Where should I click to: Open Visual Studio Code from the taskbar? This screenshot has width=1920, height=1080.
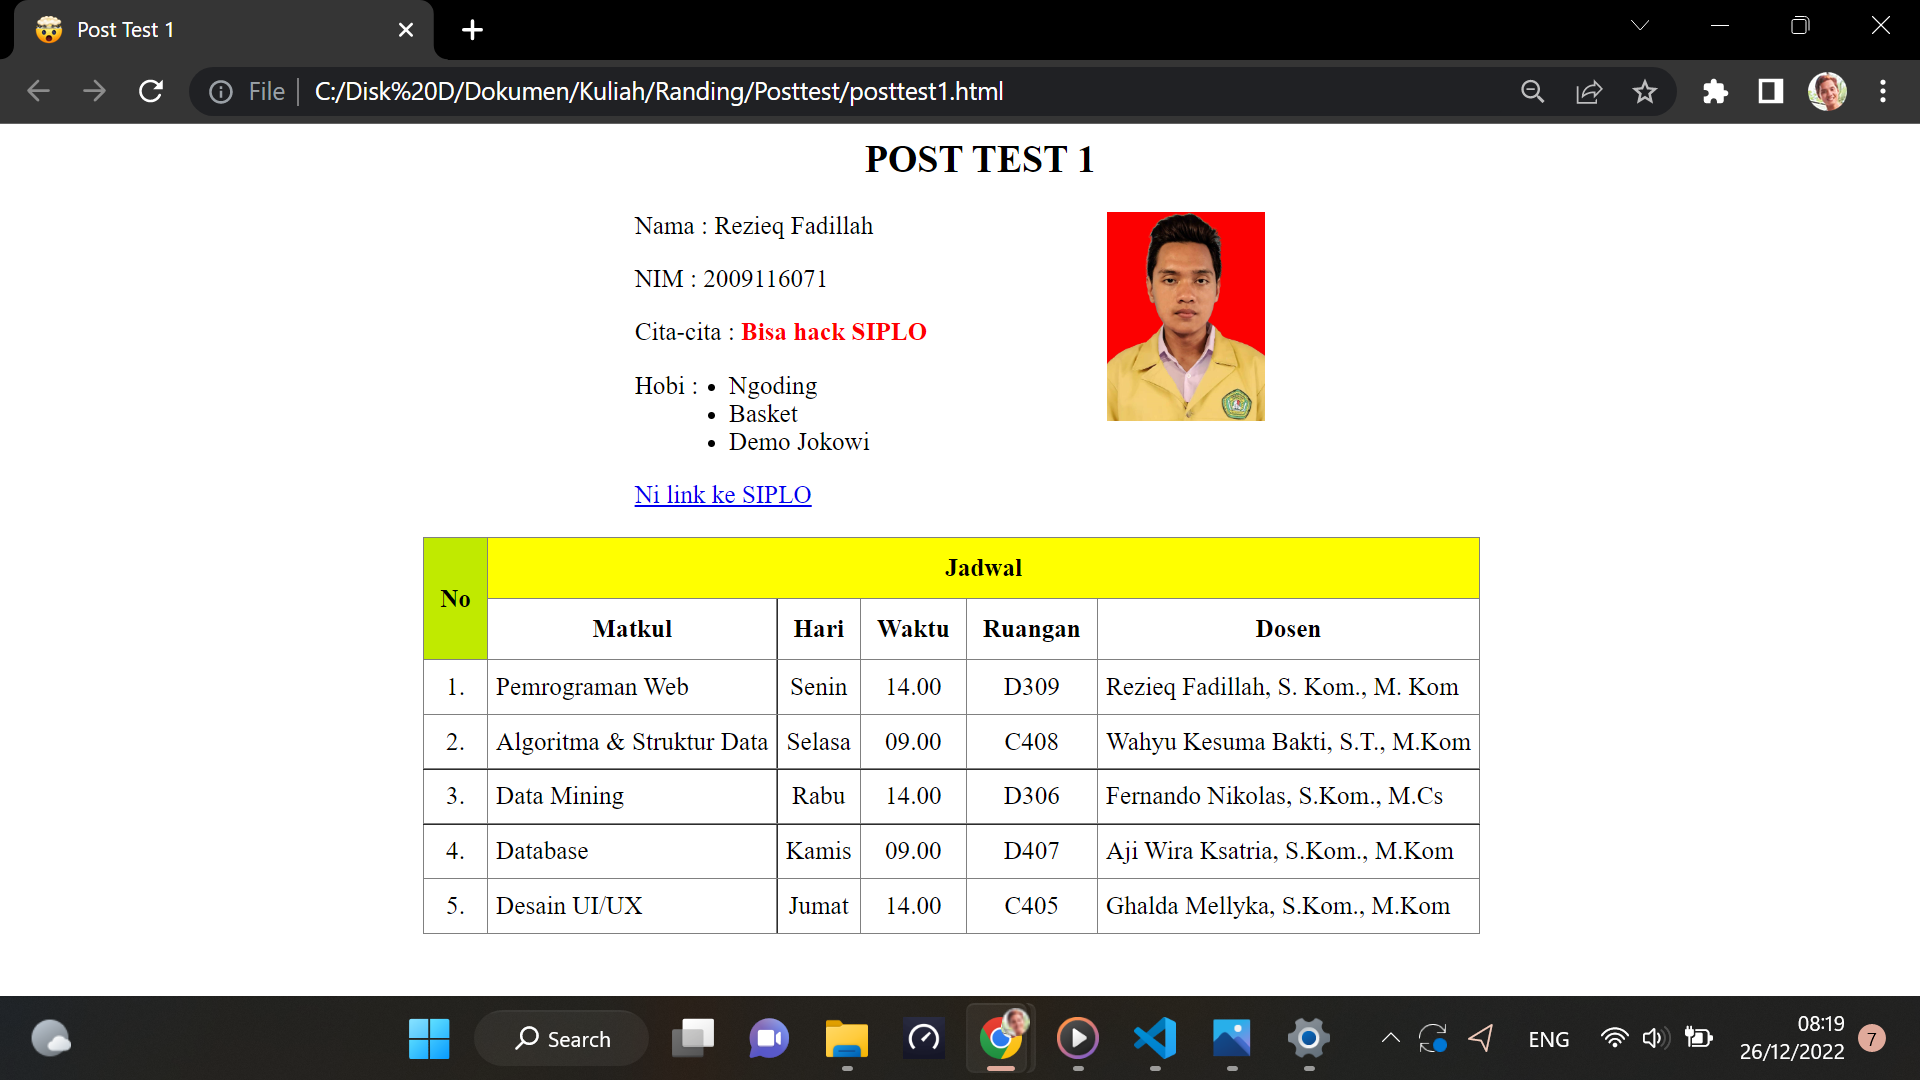(1155, 1039)
